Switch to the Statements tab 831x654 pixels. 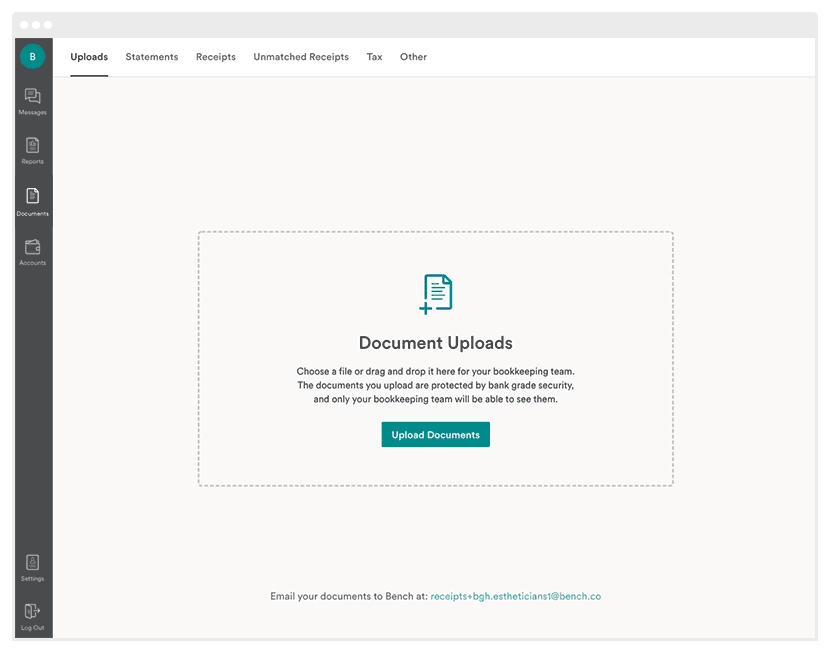[x=152, y=57]
